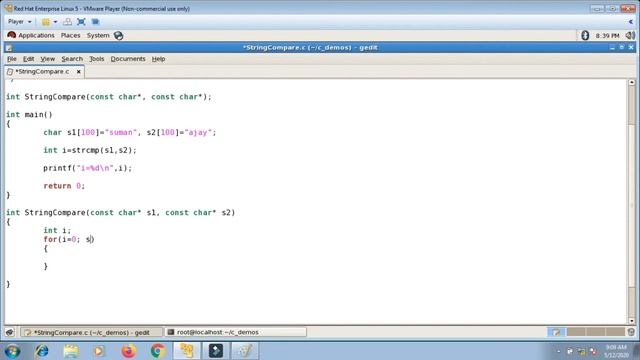This screenshot has width=640, height=360.
Task: Click the network icon in Windows system tray
Action: point(582,351)
